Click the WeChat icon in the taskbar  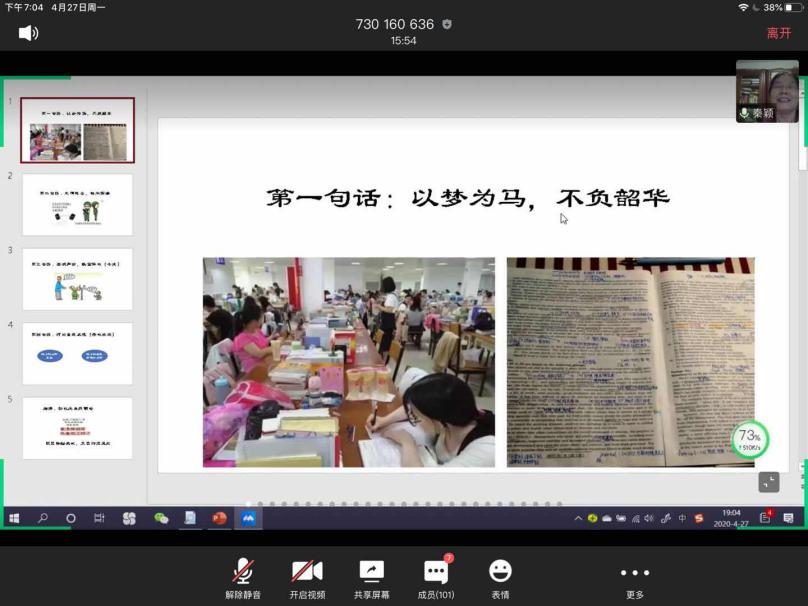(x=161, y=518)
